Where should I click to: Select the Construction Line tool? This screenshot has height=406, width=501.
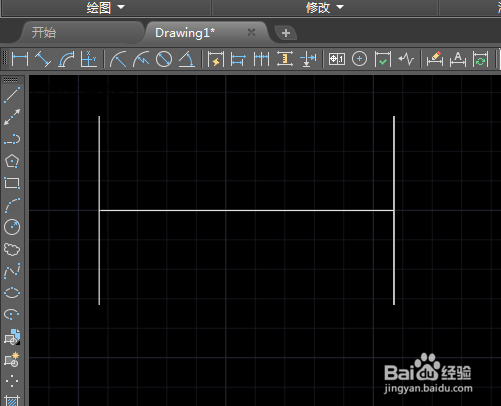pyautogui.click(x=12, y=117)
